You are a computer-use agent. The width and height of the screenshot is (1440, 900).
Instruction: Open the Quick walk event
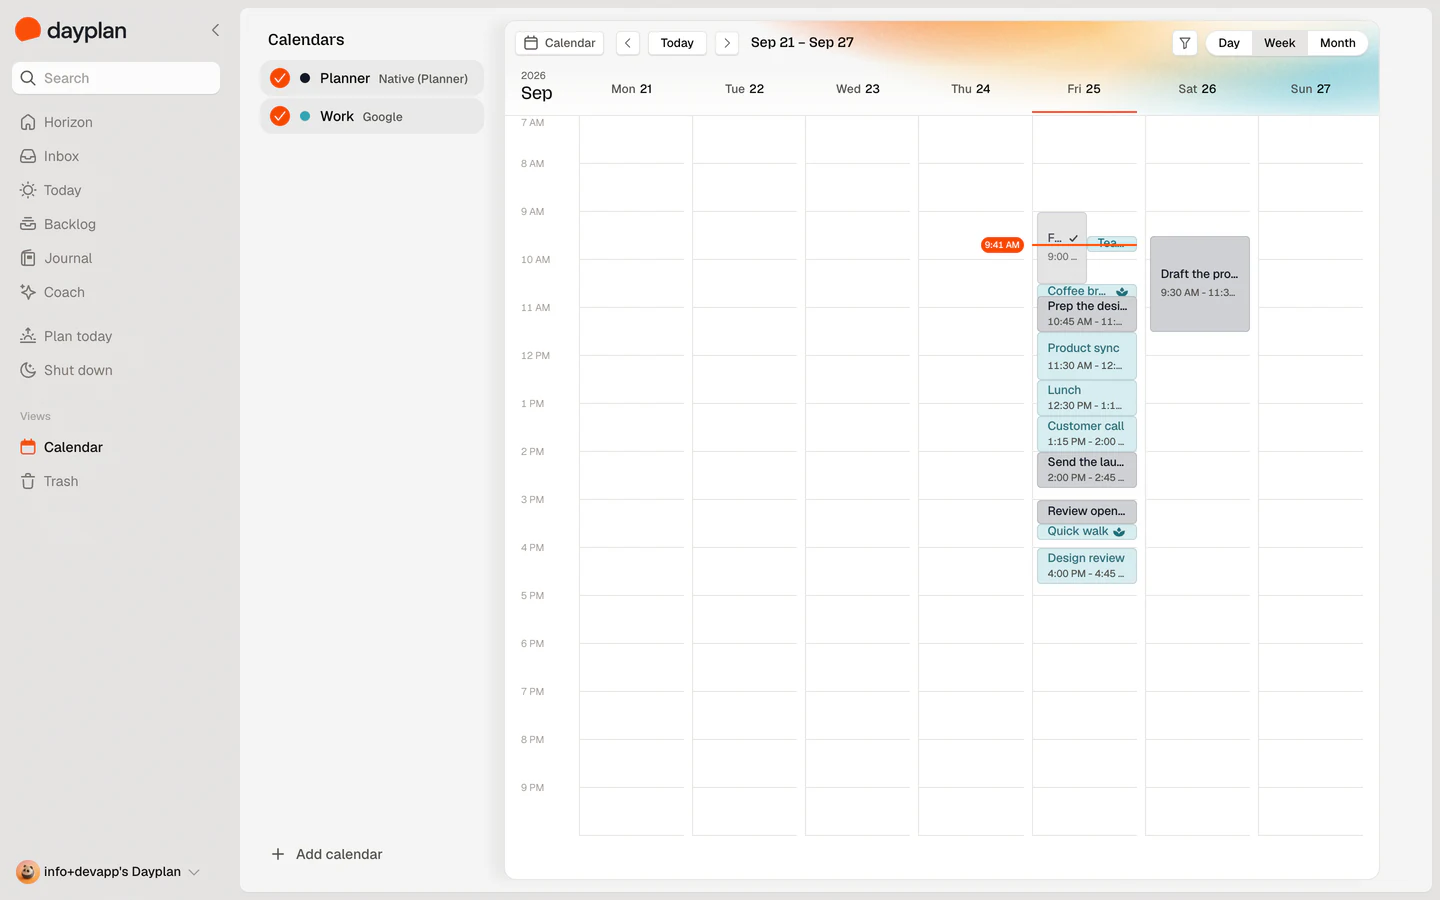click(1087, 532)
